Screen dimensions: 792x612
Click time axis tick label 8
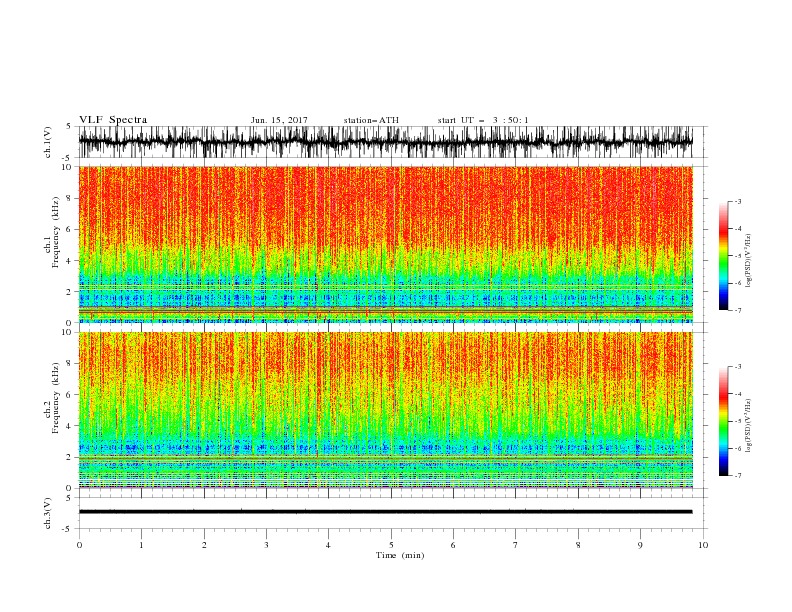578,545
